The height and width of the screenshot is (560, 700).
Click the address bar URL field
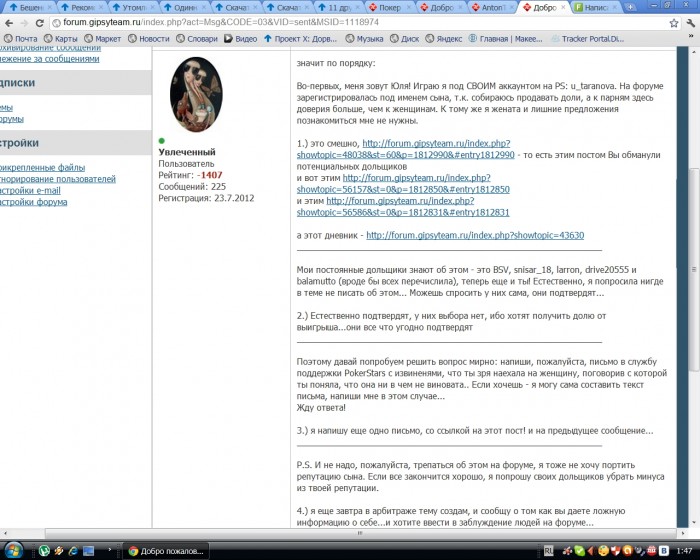(x=359, y=22)
